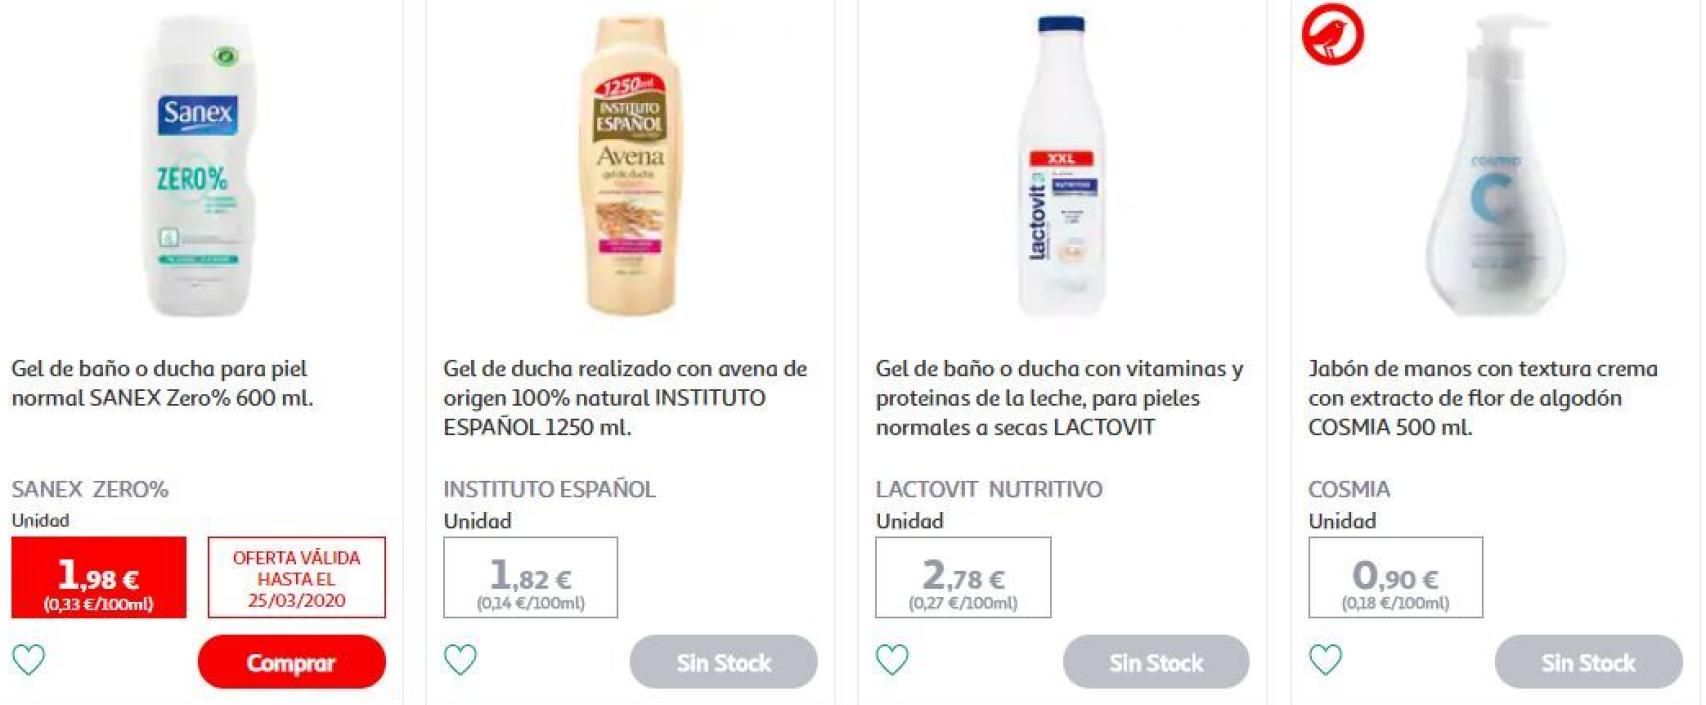Add Instituto Español Avena gel to favorites heart
1706x705 pixels.
click(460, 660)
